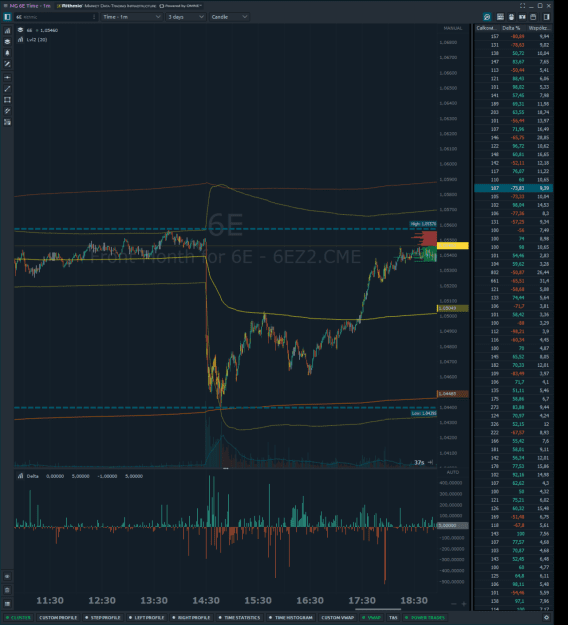Image resolution: width=568 pixels, height=625 pixels.
Task: Open the table icon at sidebar bottom
Action: [x=7, y=603]
